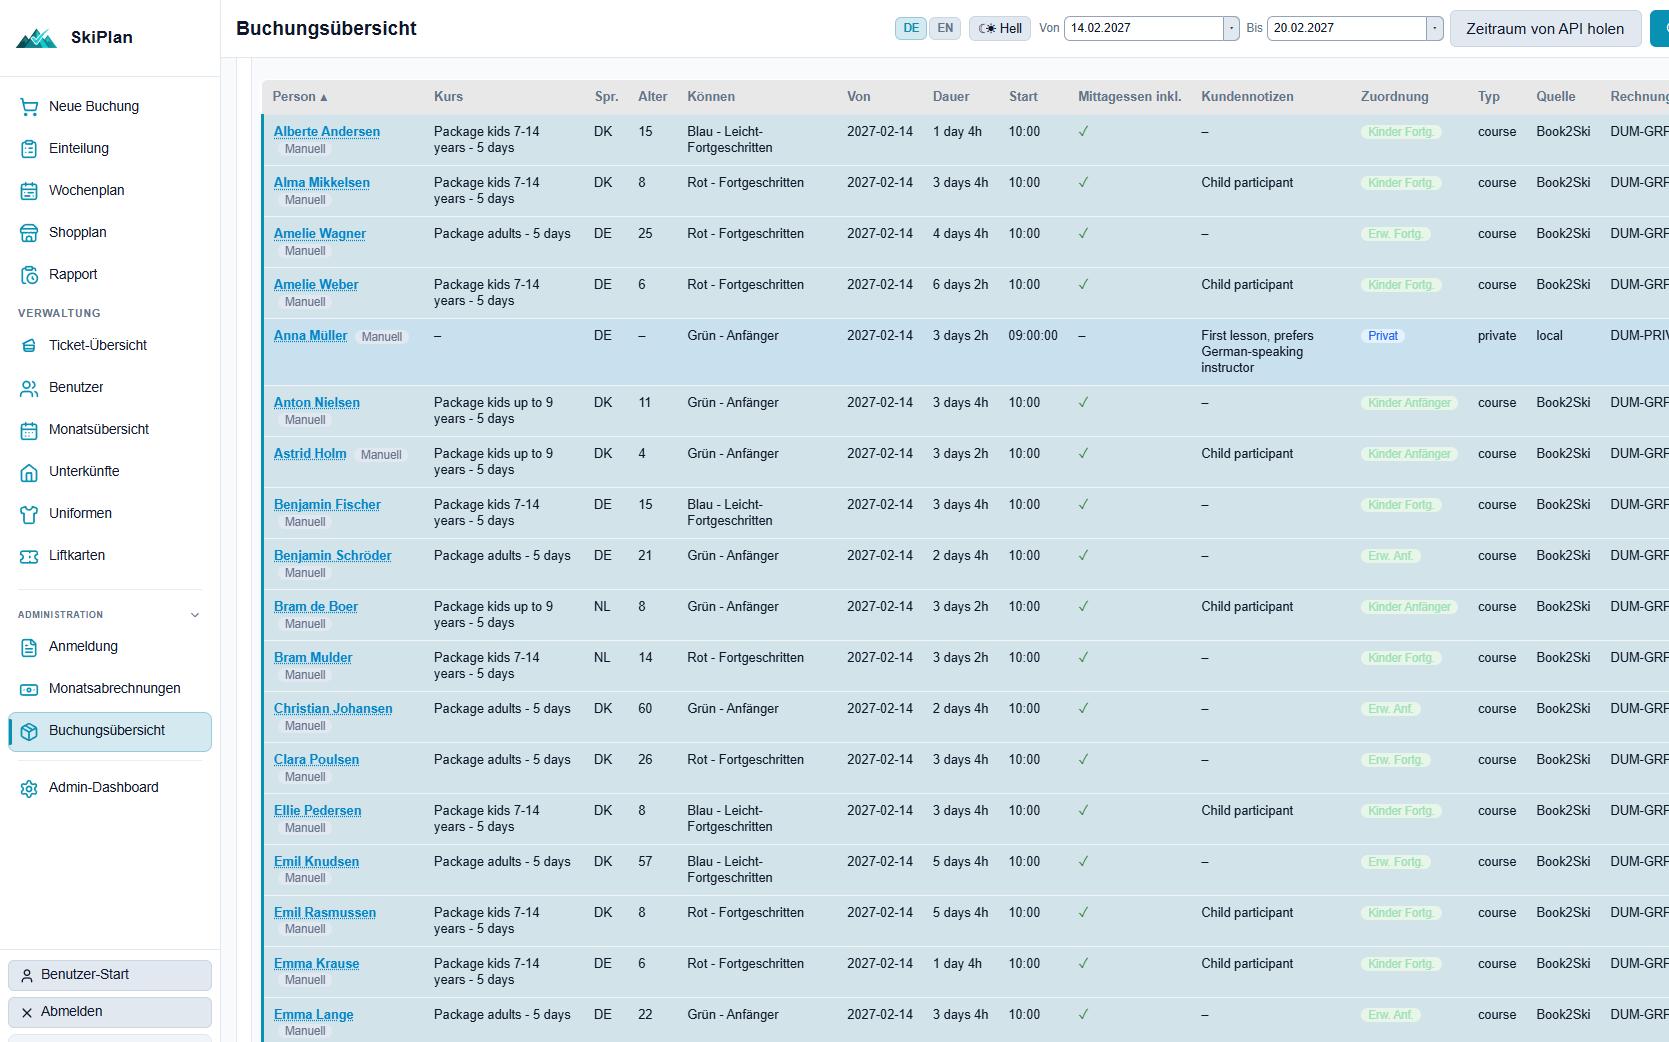The image size is (1669, 1042).
Task: Open Uniformen shirt icon
Action: (29, 514)
